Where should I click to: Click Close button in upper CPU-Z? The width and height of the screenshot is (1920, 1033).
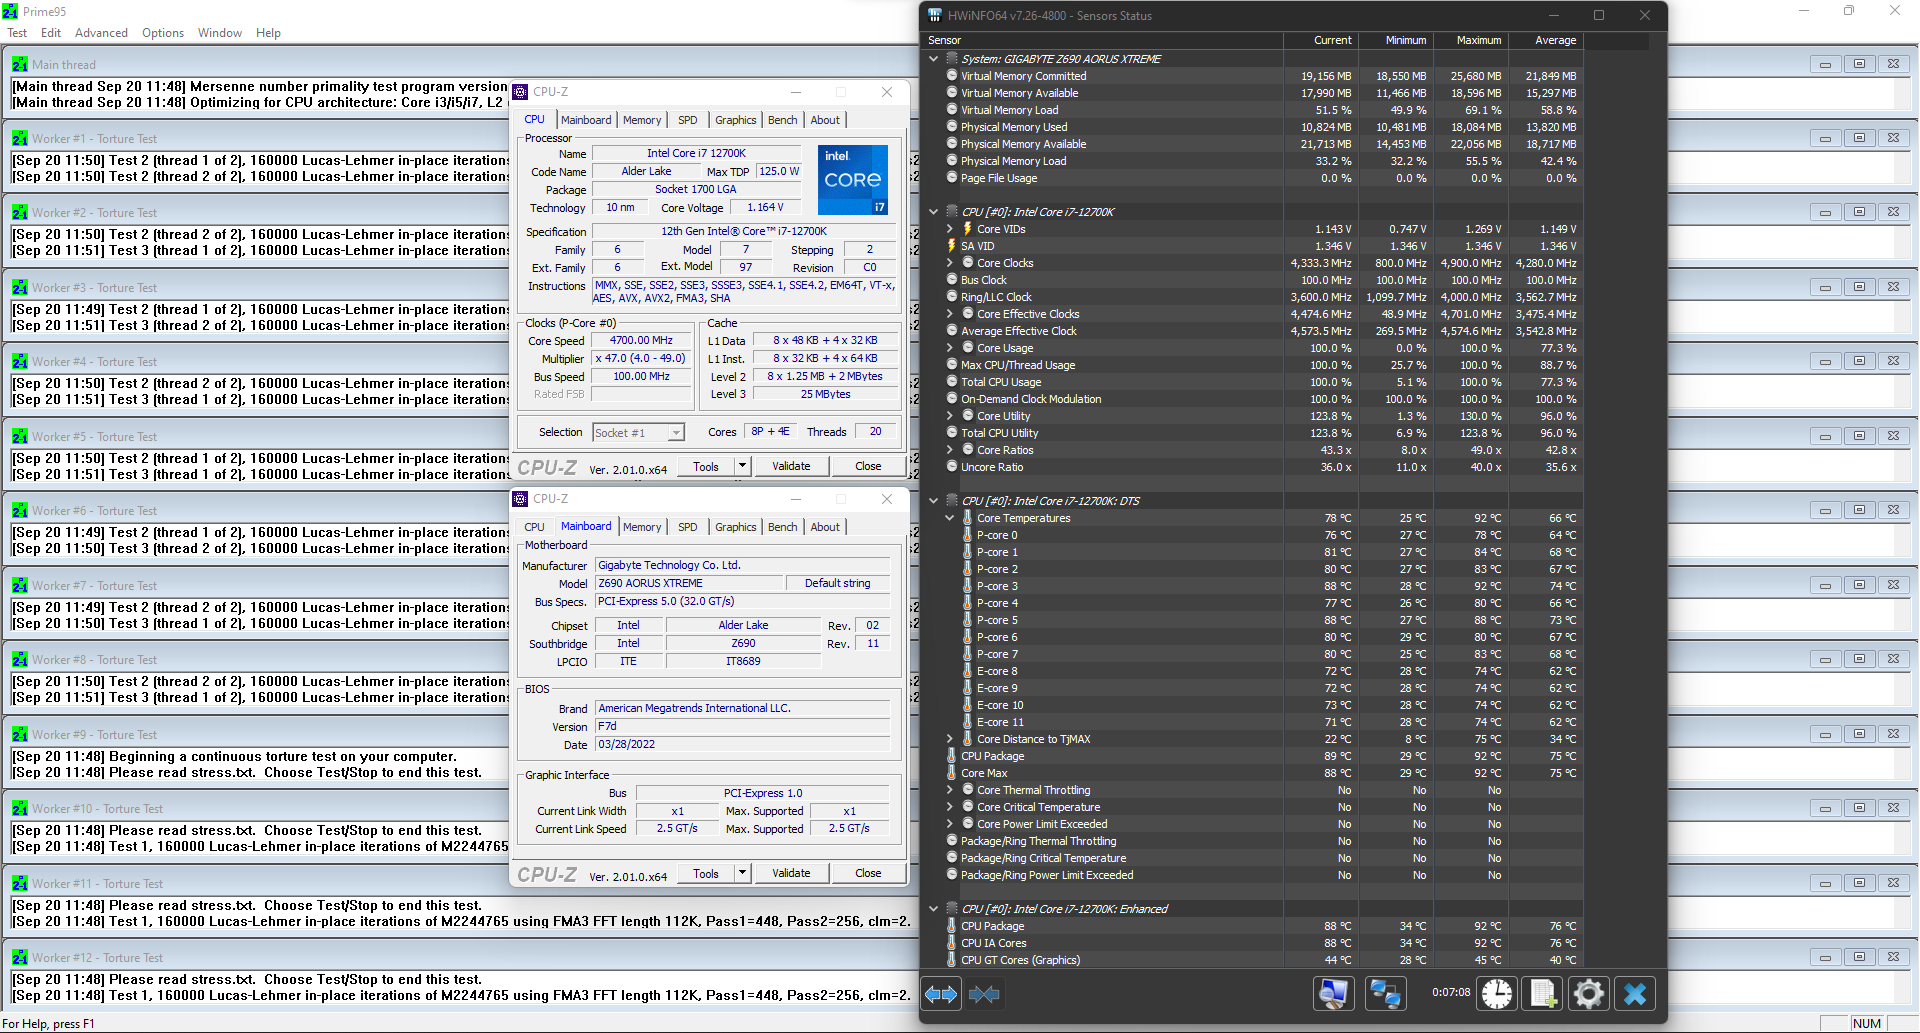868,466
